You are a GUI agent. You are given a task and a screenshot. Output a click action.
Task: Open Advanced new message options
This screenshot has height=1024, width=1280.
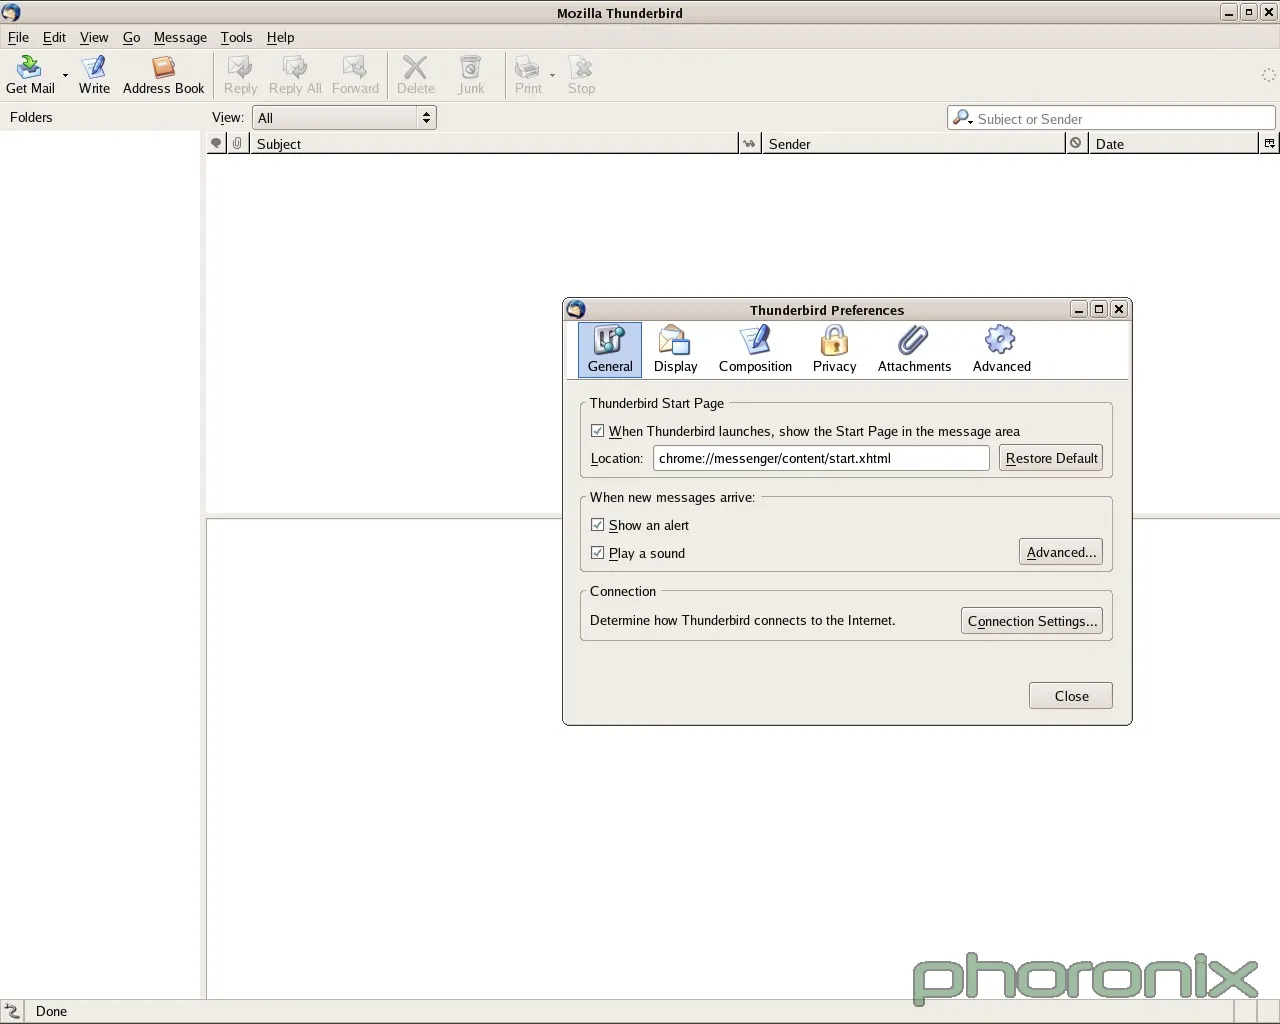[x=1061, y=552]
